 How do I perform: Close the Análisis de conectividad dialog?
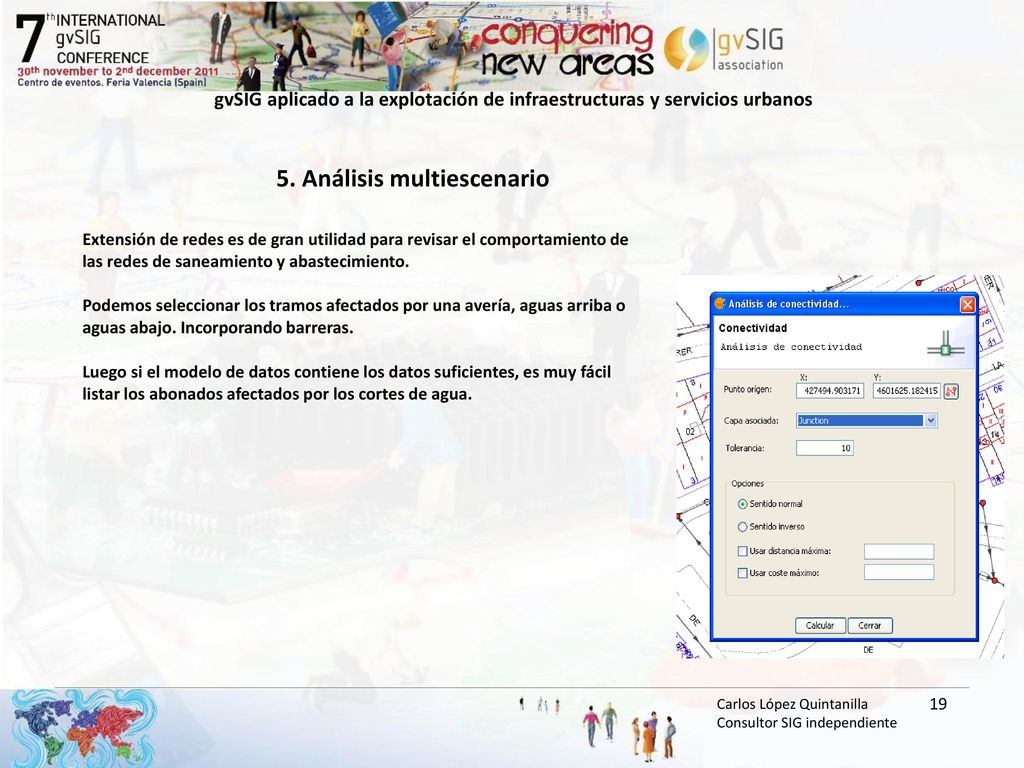[967, 304]
